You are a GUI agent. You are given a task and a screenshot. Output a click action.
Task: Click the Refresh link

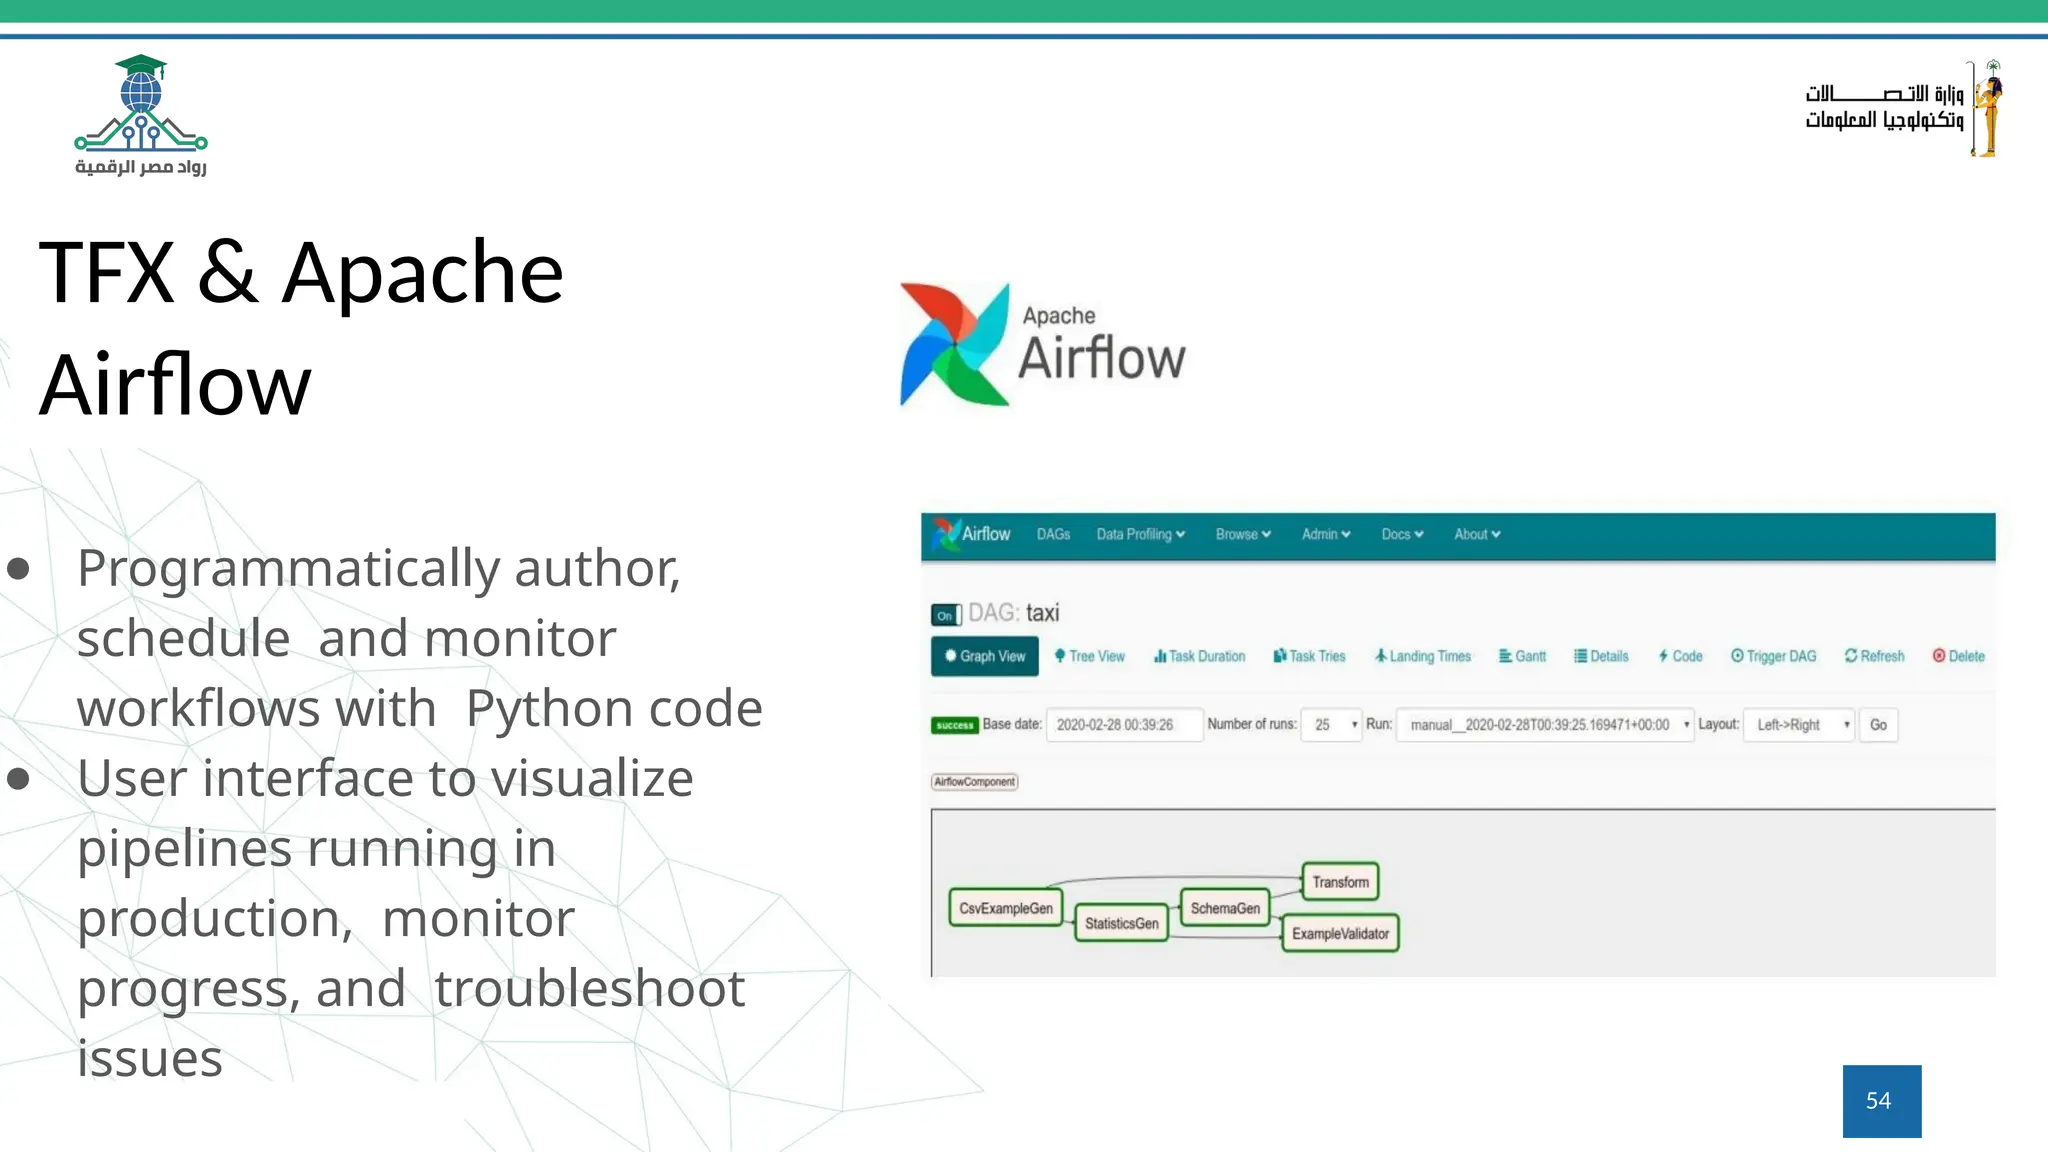tap(1874, 656)
